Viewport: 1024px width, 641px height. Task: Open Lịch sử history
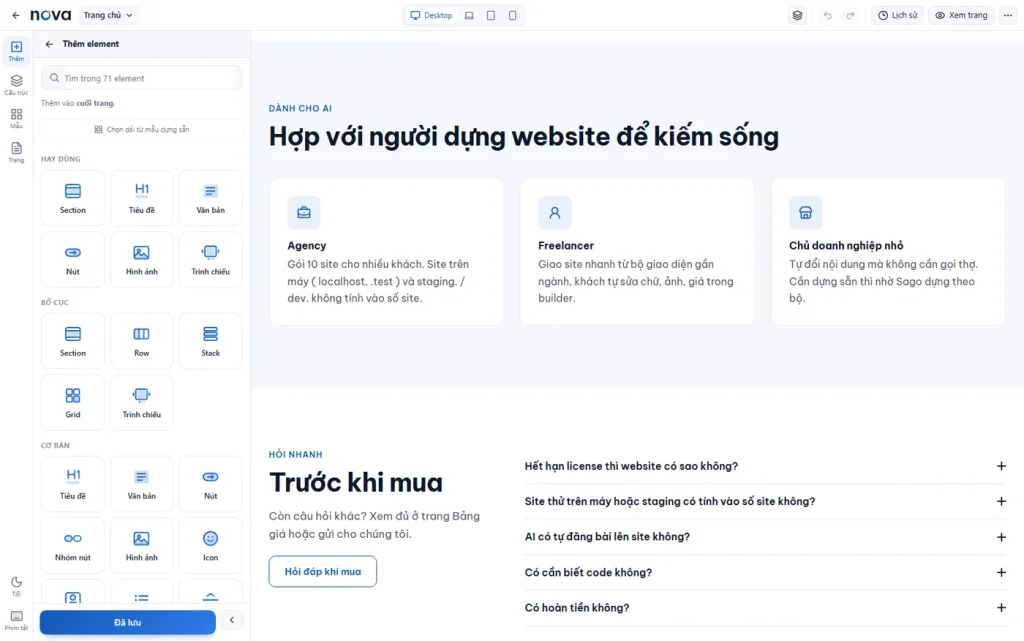[897, 15]
